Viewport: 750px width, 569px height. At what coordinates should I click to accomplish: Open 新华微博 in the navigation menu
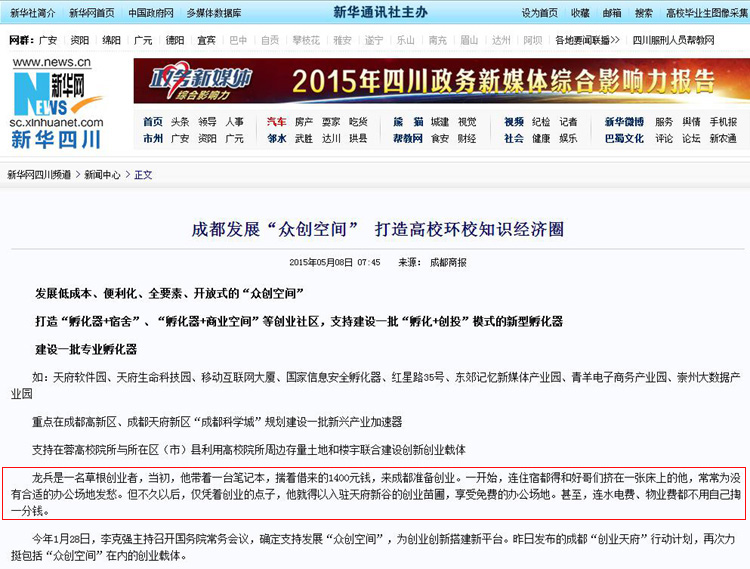click(624, 122)
